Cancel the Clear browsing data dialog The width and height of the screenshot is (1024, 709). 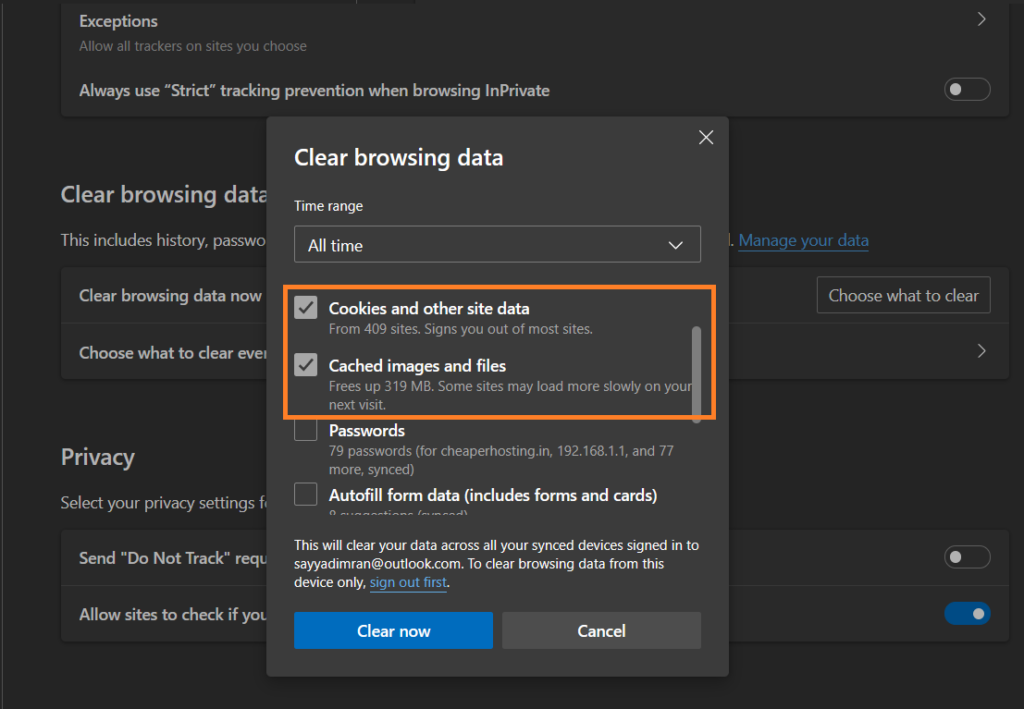[601, 631]
